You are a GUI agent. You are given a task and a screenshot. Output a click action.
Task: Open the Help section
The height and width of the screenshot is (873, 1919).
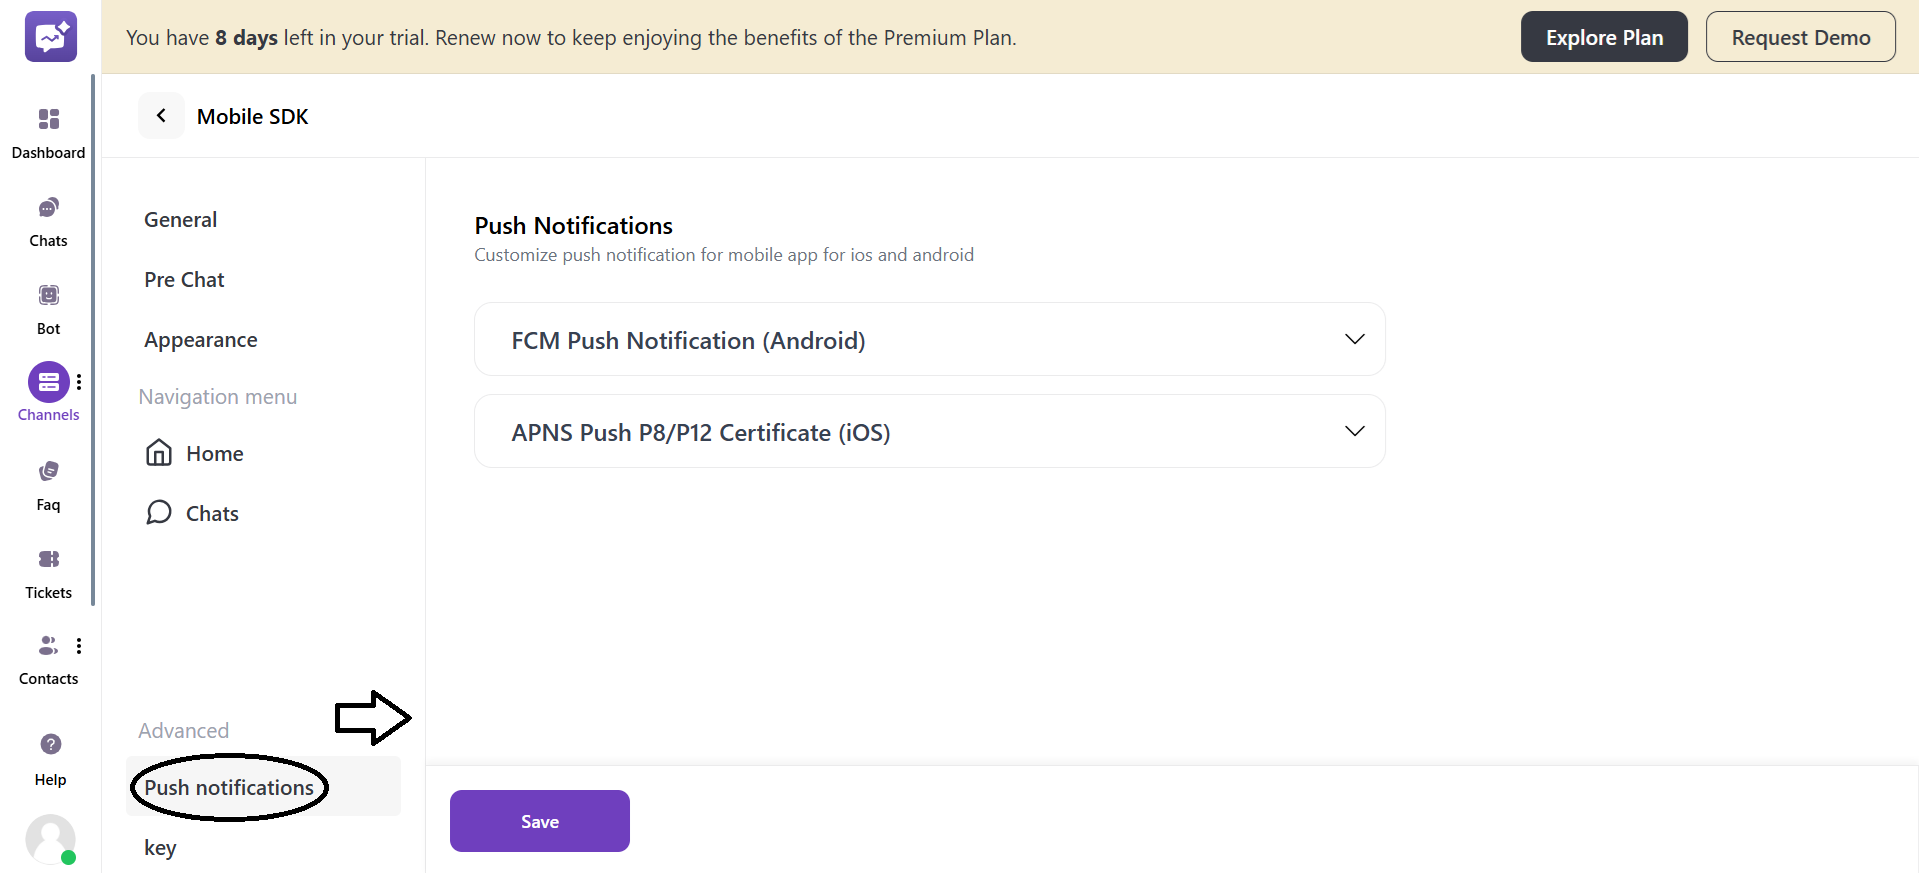(49, 757)
